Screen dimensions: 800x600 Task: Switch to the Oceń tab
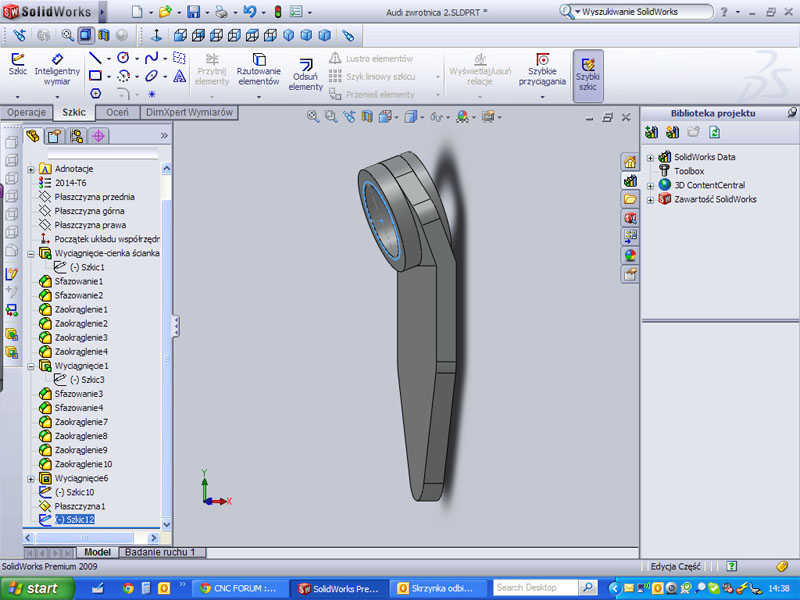tap(117, 112)
